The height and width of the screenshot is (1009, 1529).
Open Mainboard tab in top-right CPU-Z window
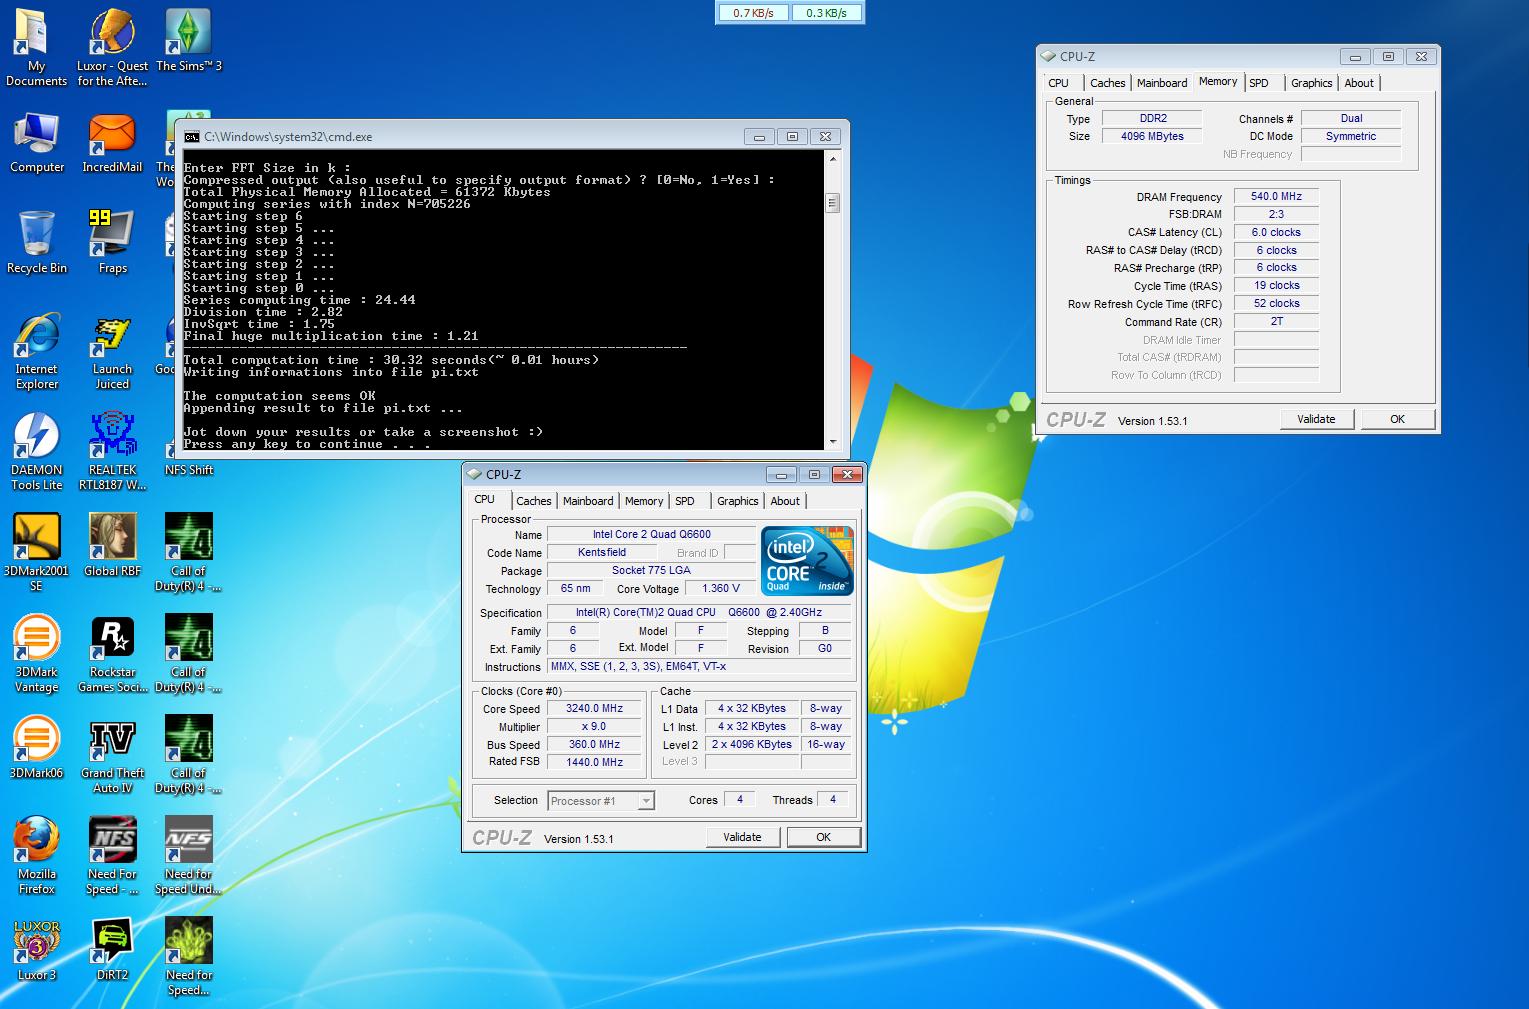click(x=1162, y=83)
